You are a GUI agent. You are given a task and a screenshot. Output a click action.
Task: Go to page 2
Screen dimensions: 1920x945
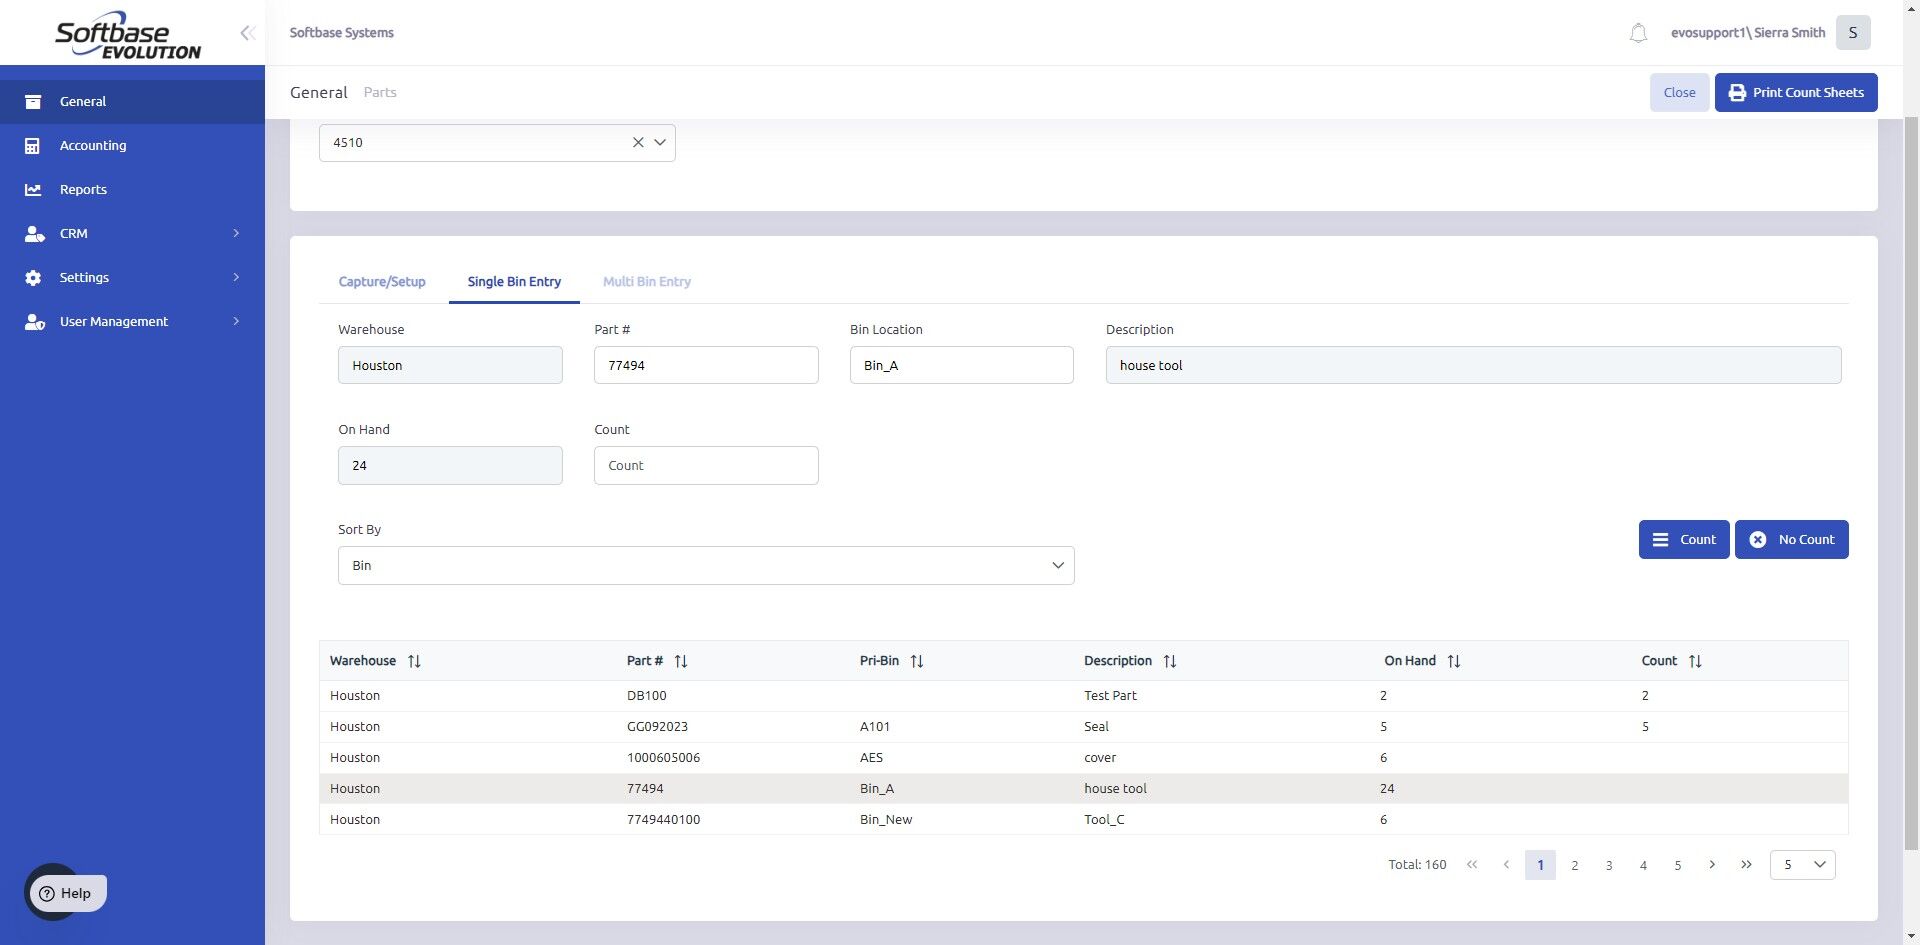pyautogui.click(x=1575, y=865)
